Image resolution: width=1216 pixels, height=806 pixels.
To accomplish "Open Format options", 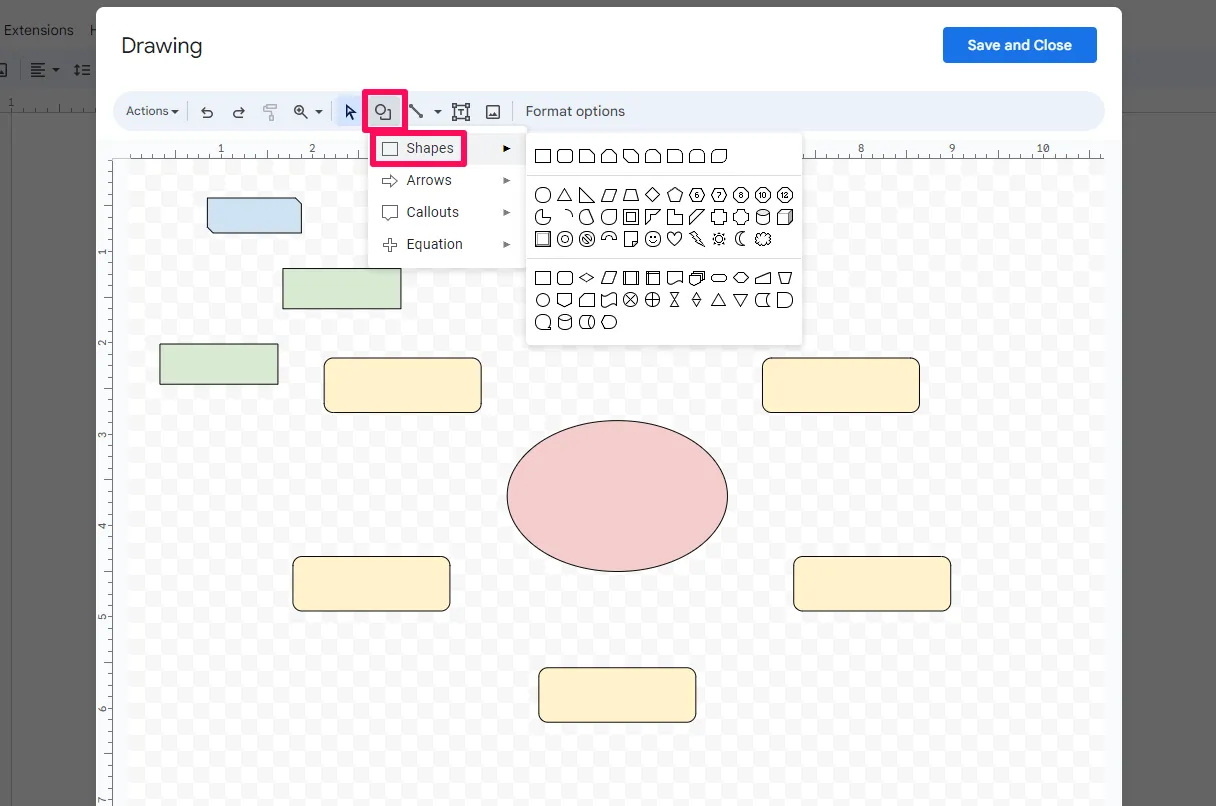I will pyautogui.click(x=575, y=111).
